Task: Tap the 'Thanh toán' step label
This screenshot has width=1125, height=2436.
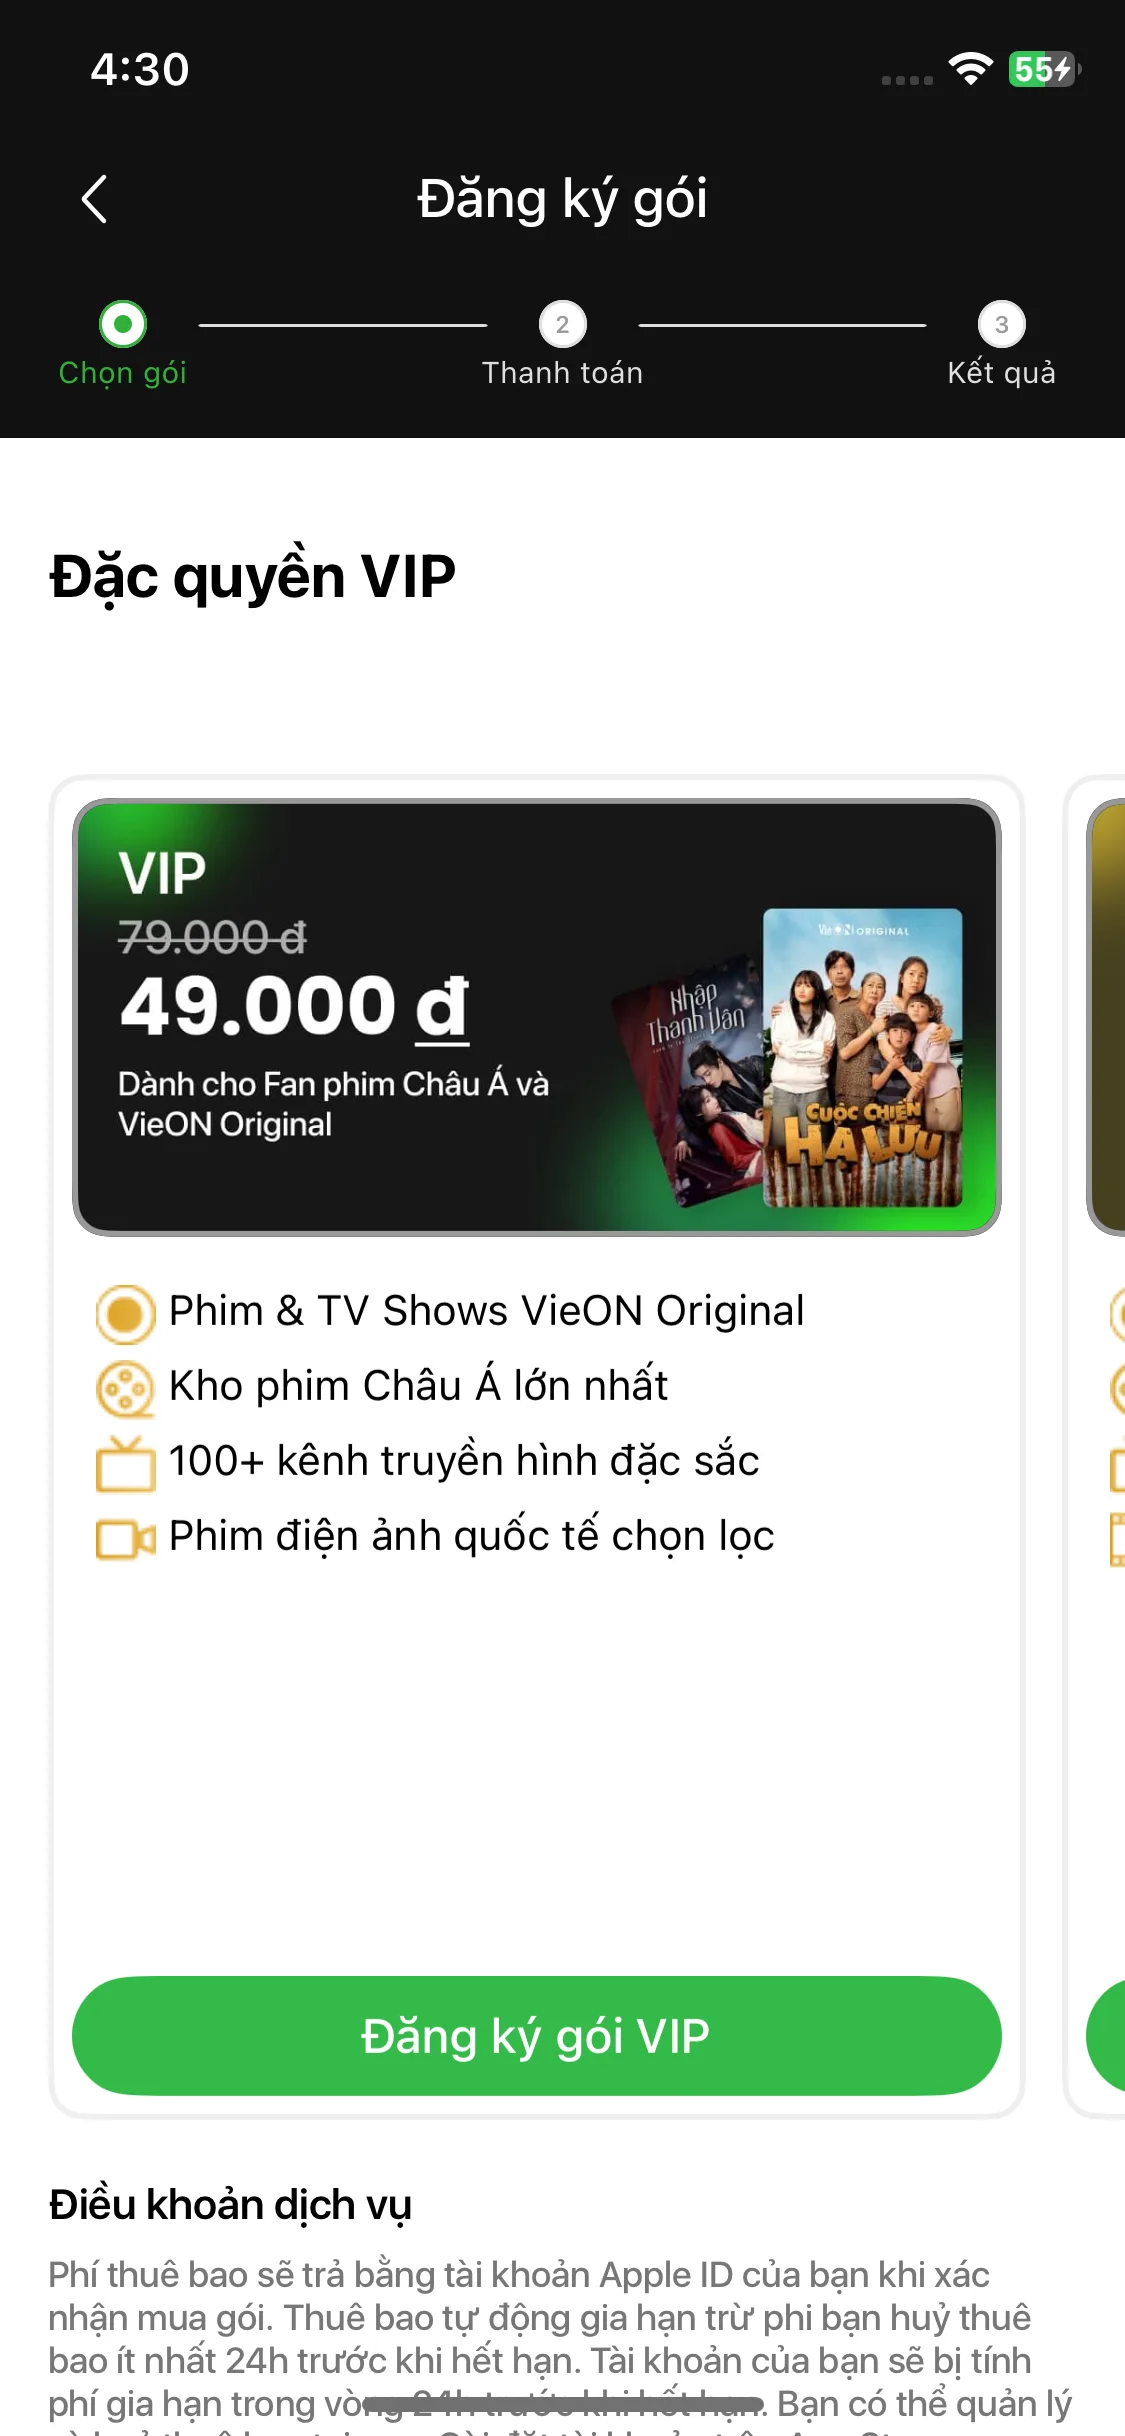Action: click(x=563, y=373)
